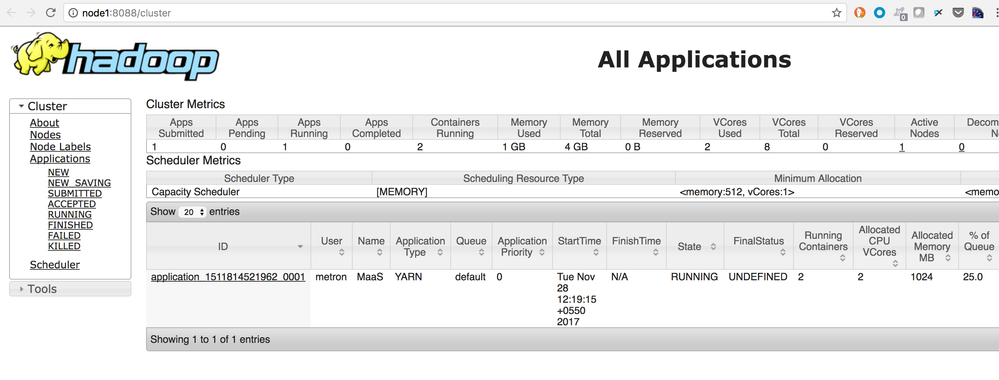Open the blue circle extension icon

[x=879, y=12]
